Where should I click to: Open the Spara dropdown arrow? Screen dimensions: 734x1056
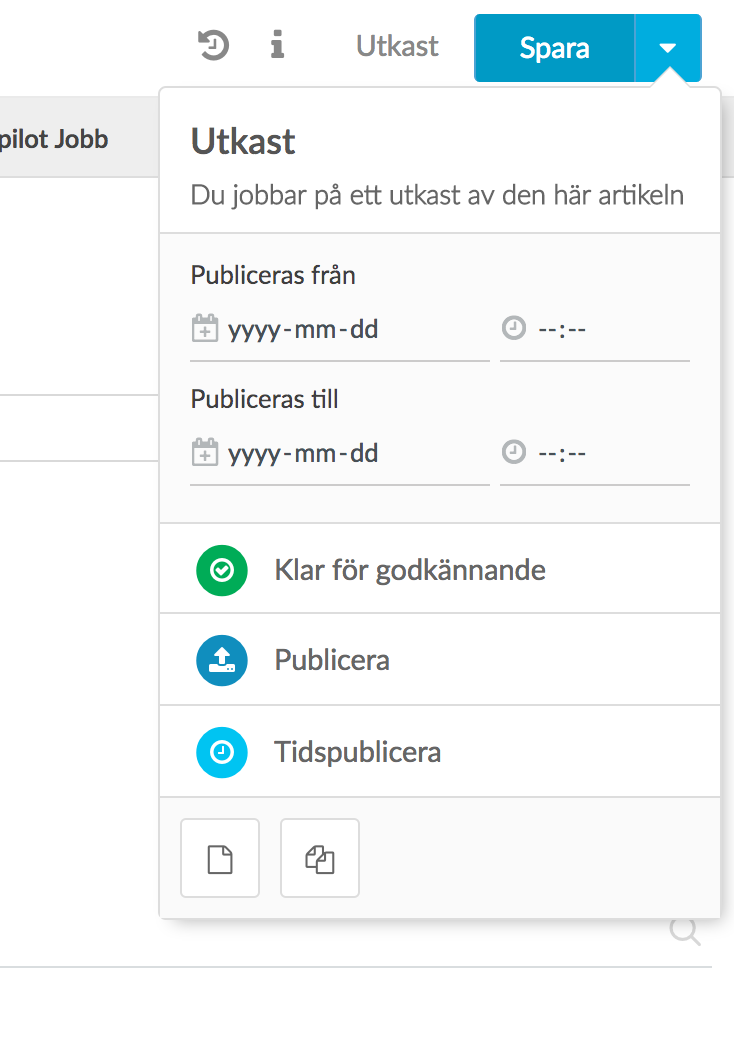point(668,47)
